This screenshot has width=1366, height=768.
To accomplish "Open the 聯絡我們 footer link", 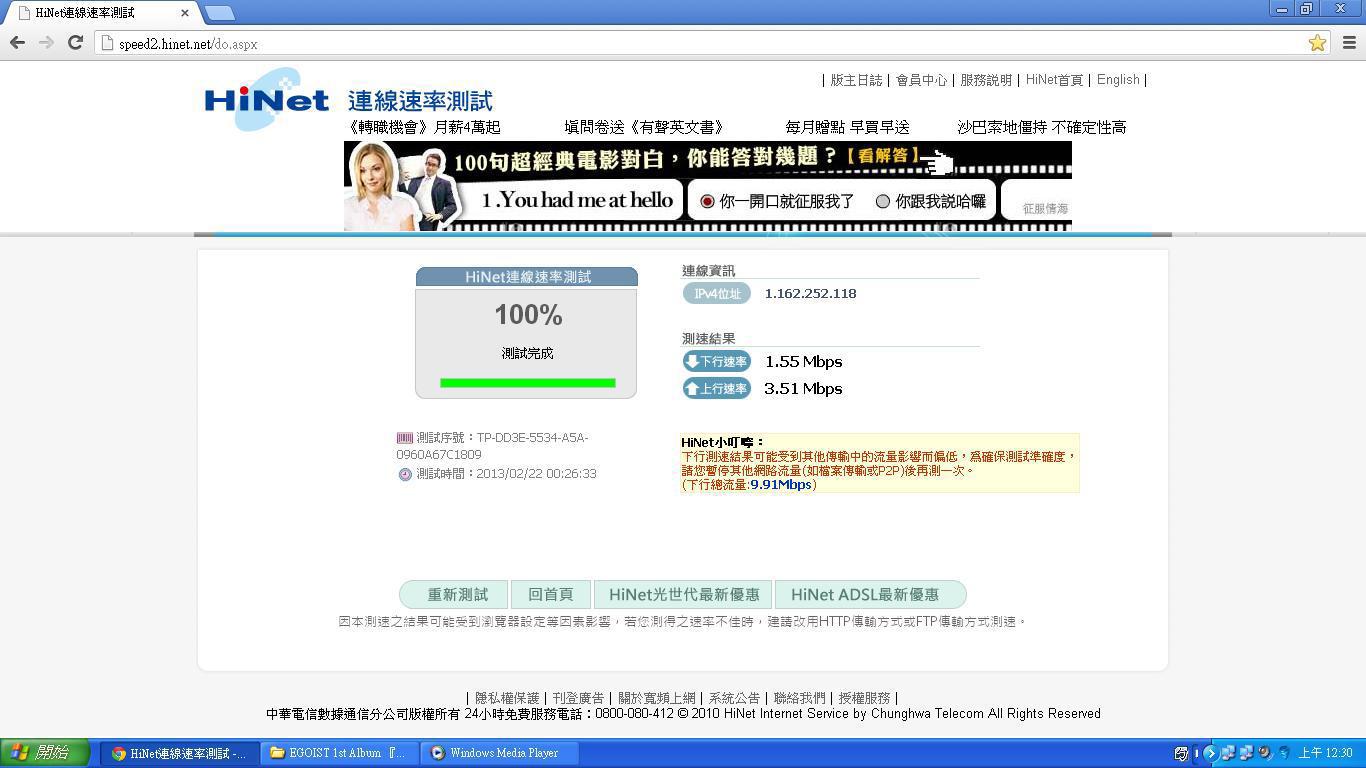I will pos(800,698).
